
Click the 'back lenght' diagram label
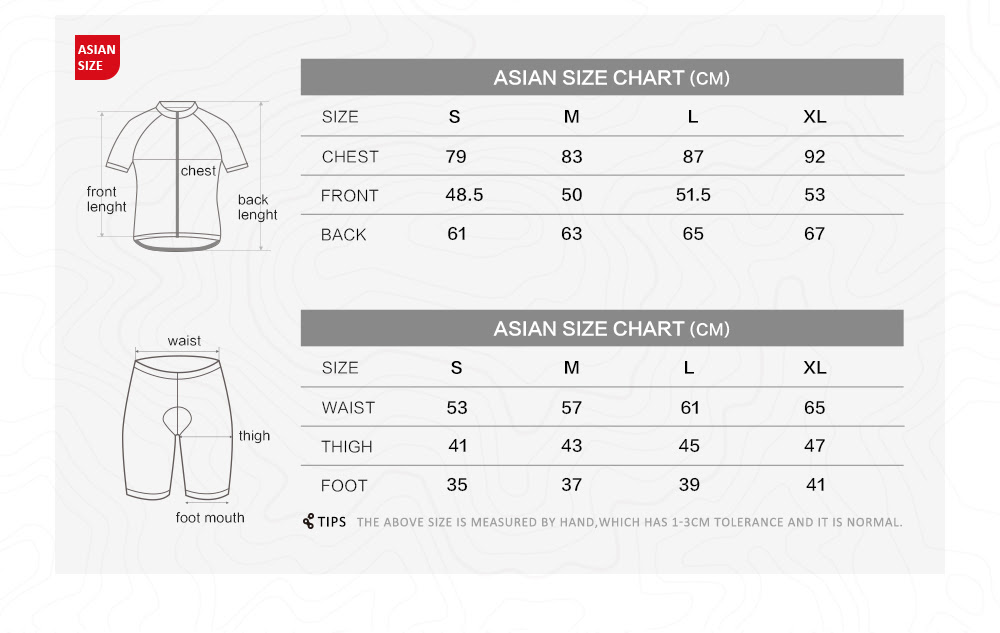258,207
